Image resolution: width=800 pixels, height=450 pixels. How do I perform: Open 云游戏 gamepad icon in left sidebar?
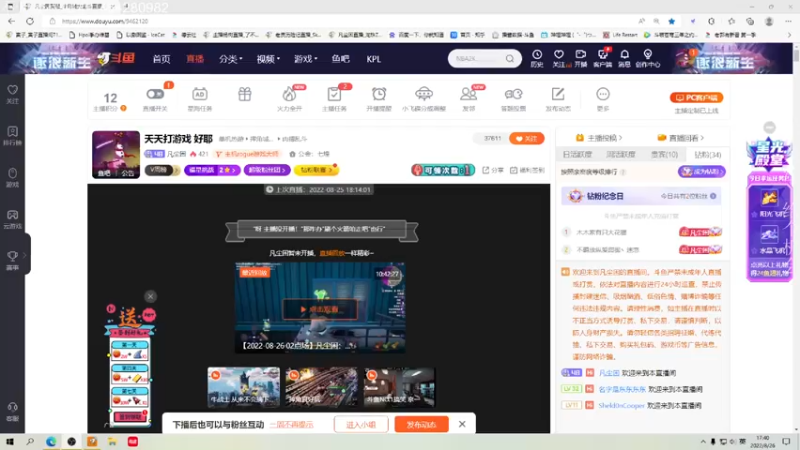[12, 219]
